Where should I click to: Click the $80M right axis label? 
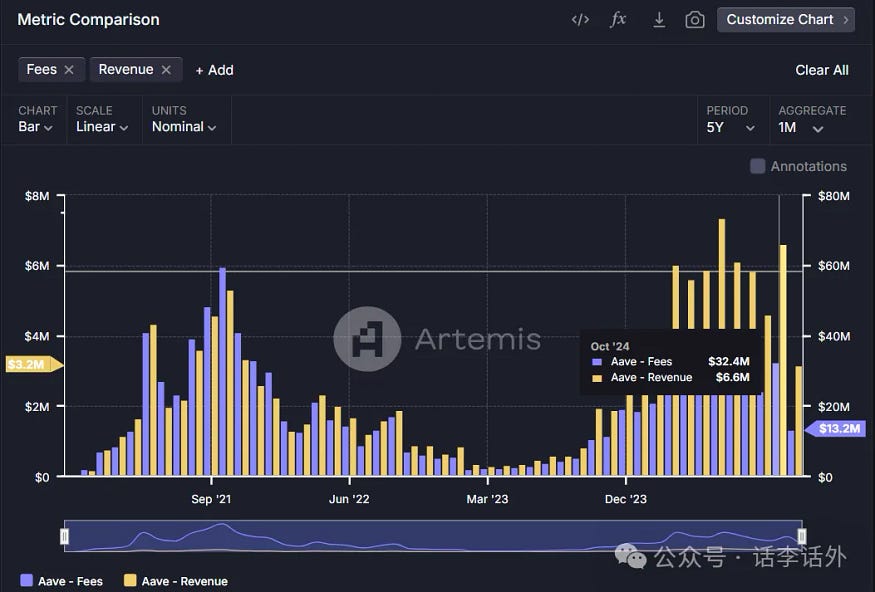coord(834,196)
